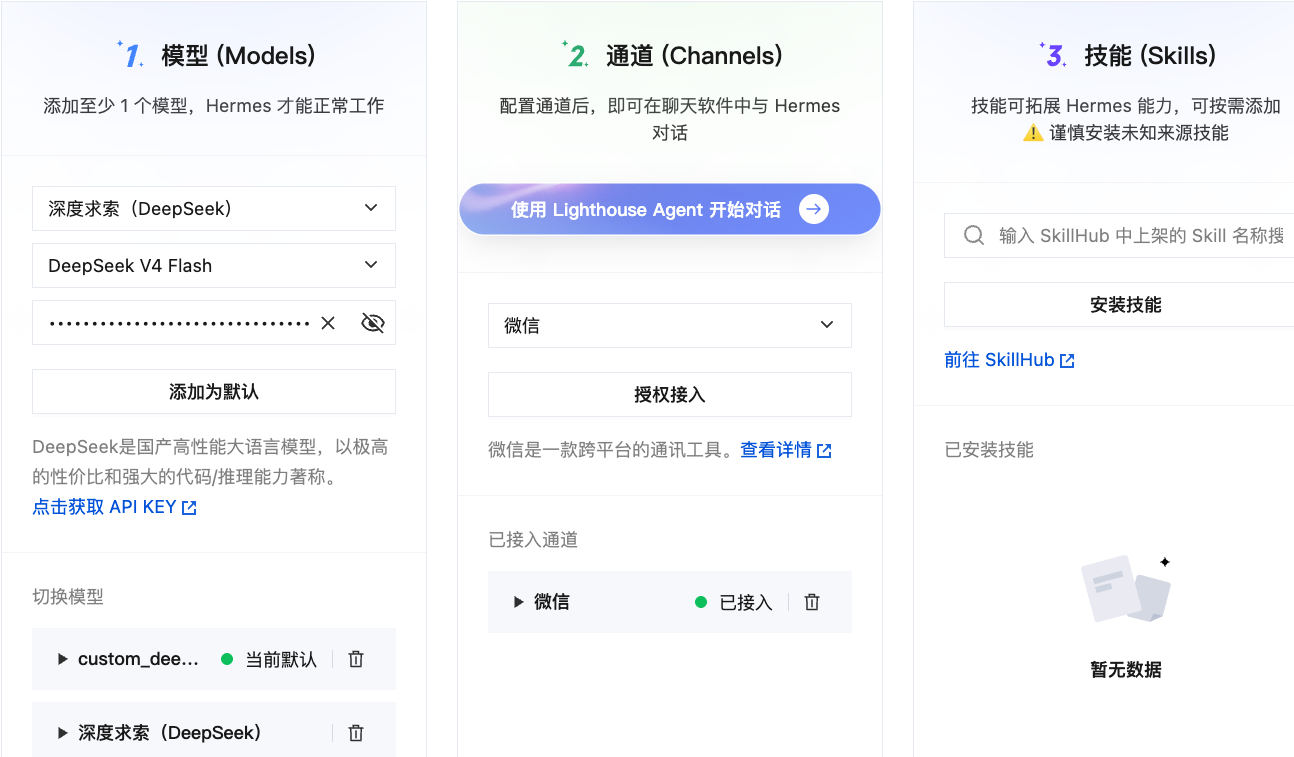Click the green status dot beside 当前默认
1294x757 pixels.
click(x=227, y=659)
